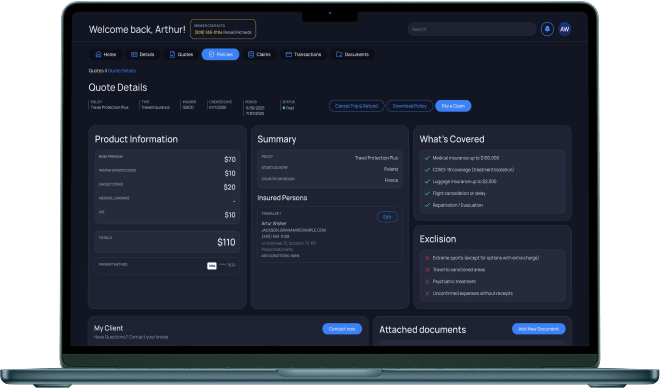Click Travel to sanctioned areas exclusion
Viewport: 660px width, 388px height.
click(x=459, y=270)
